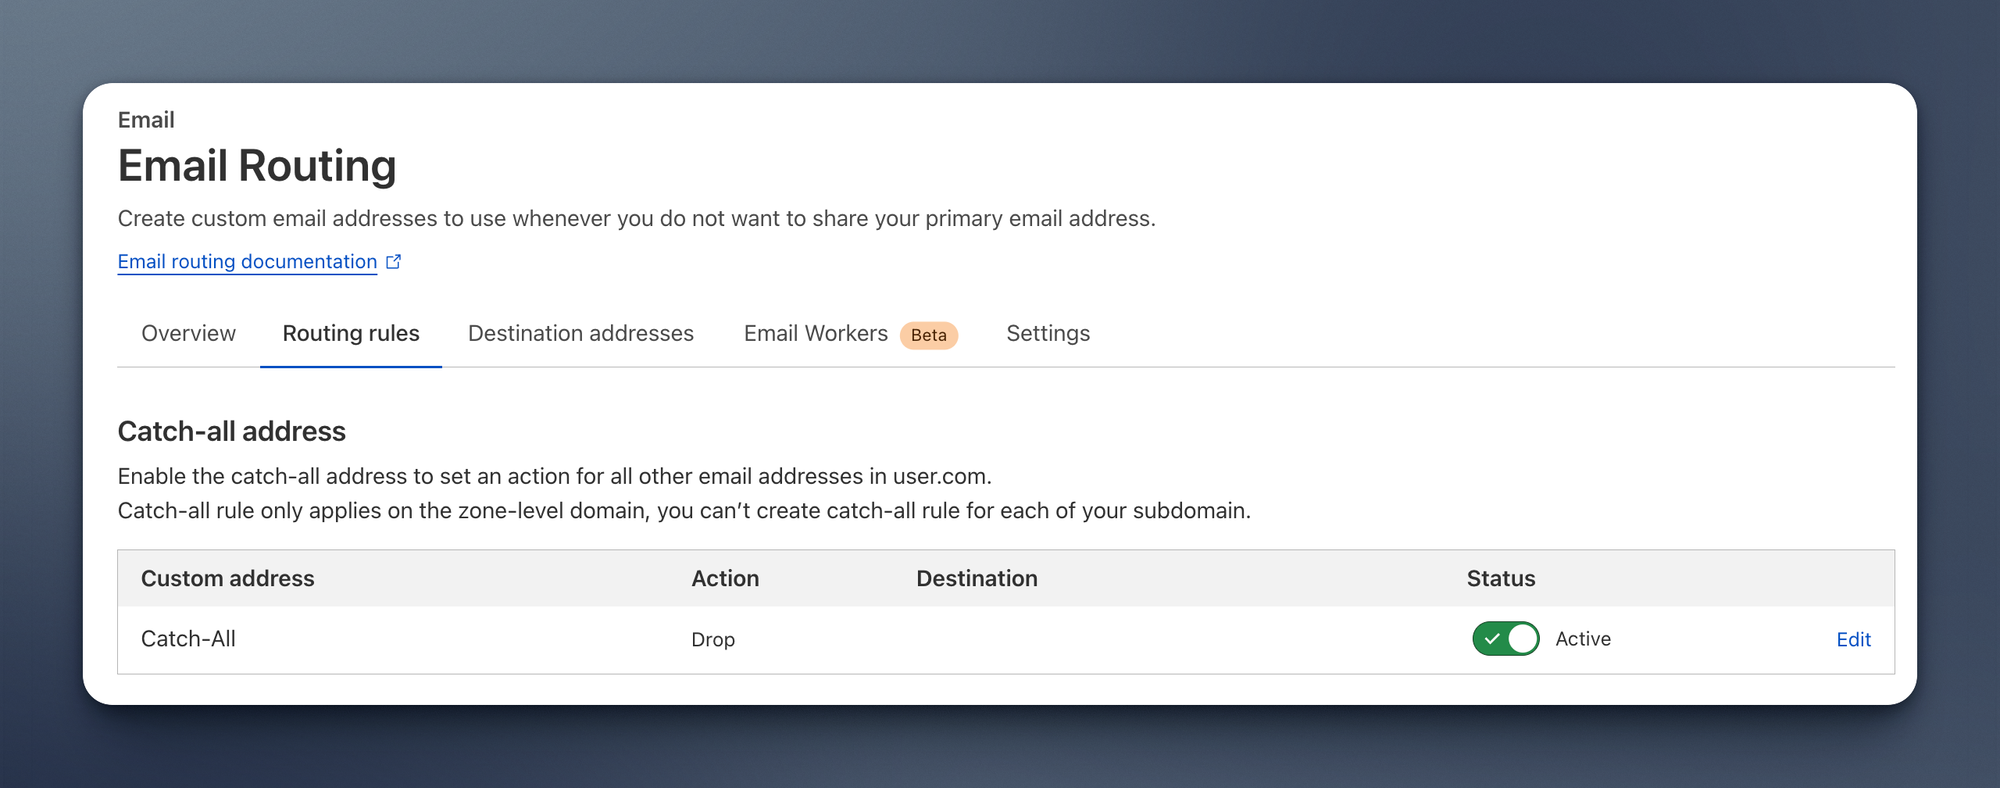Click the external link icon beside documentation
Image resolution: width=2000 pixels, height=788 pixels.
click(394, 262)
